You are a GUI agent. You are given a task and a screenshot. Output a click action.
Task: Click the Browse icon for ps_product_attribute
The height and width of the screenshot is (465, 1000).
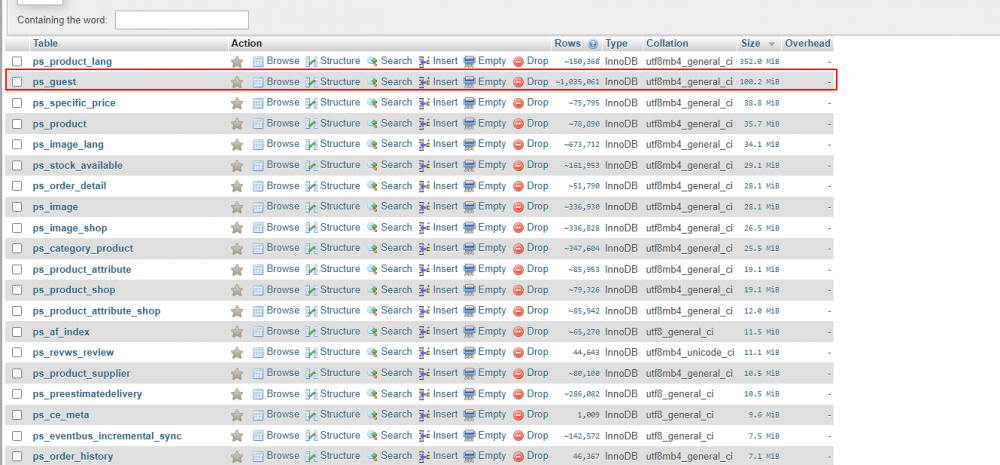tap(258, 270)
